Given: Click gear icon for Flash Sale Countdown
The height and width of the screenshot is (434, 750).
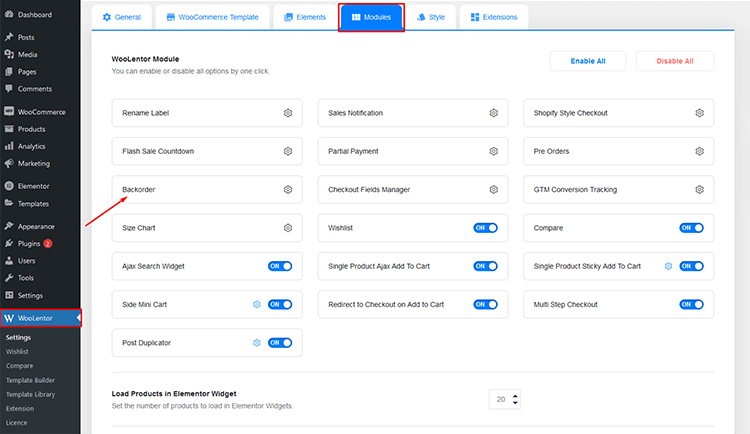Looking at the screenshot, I should 287,151.
